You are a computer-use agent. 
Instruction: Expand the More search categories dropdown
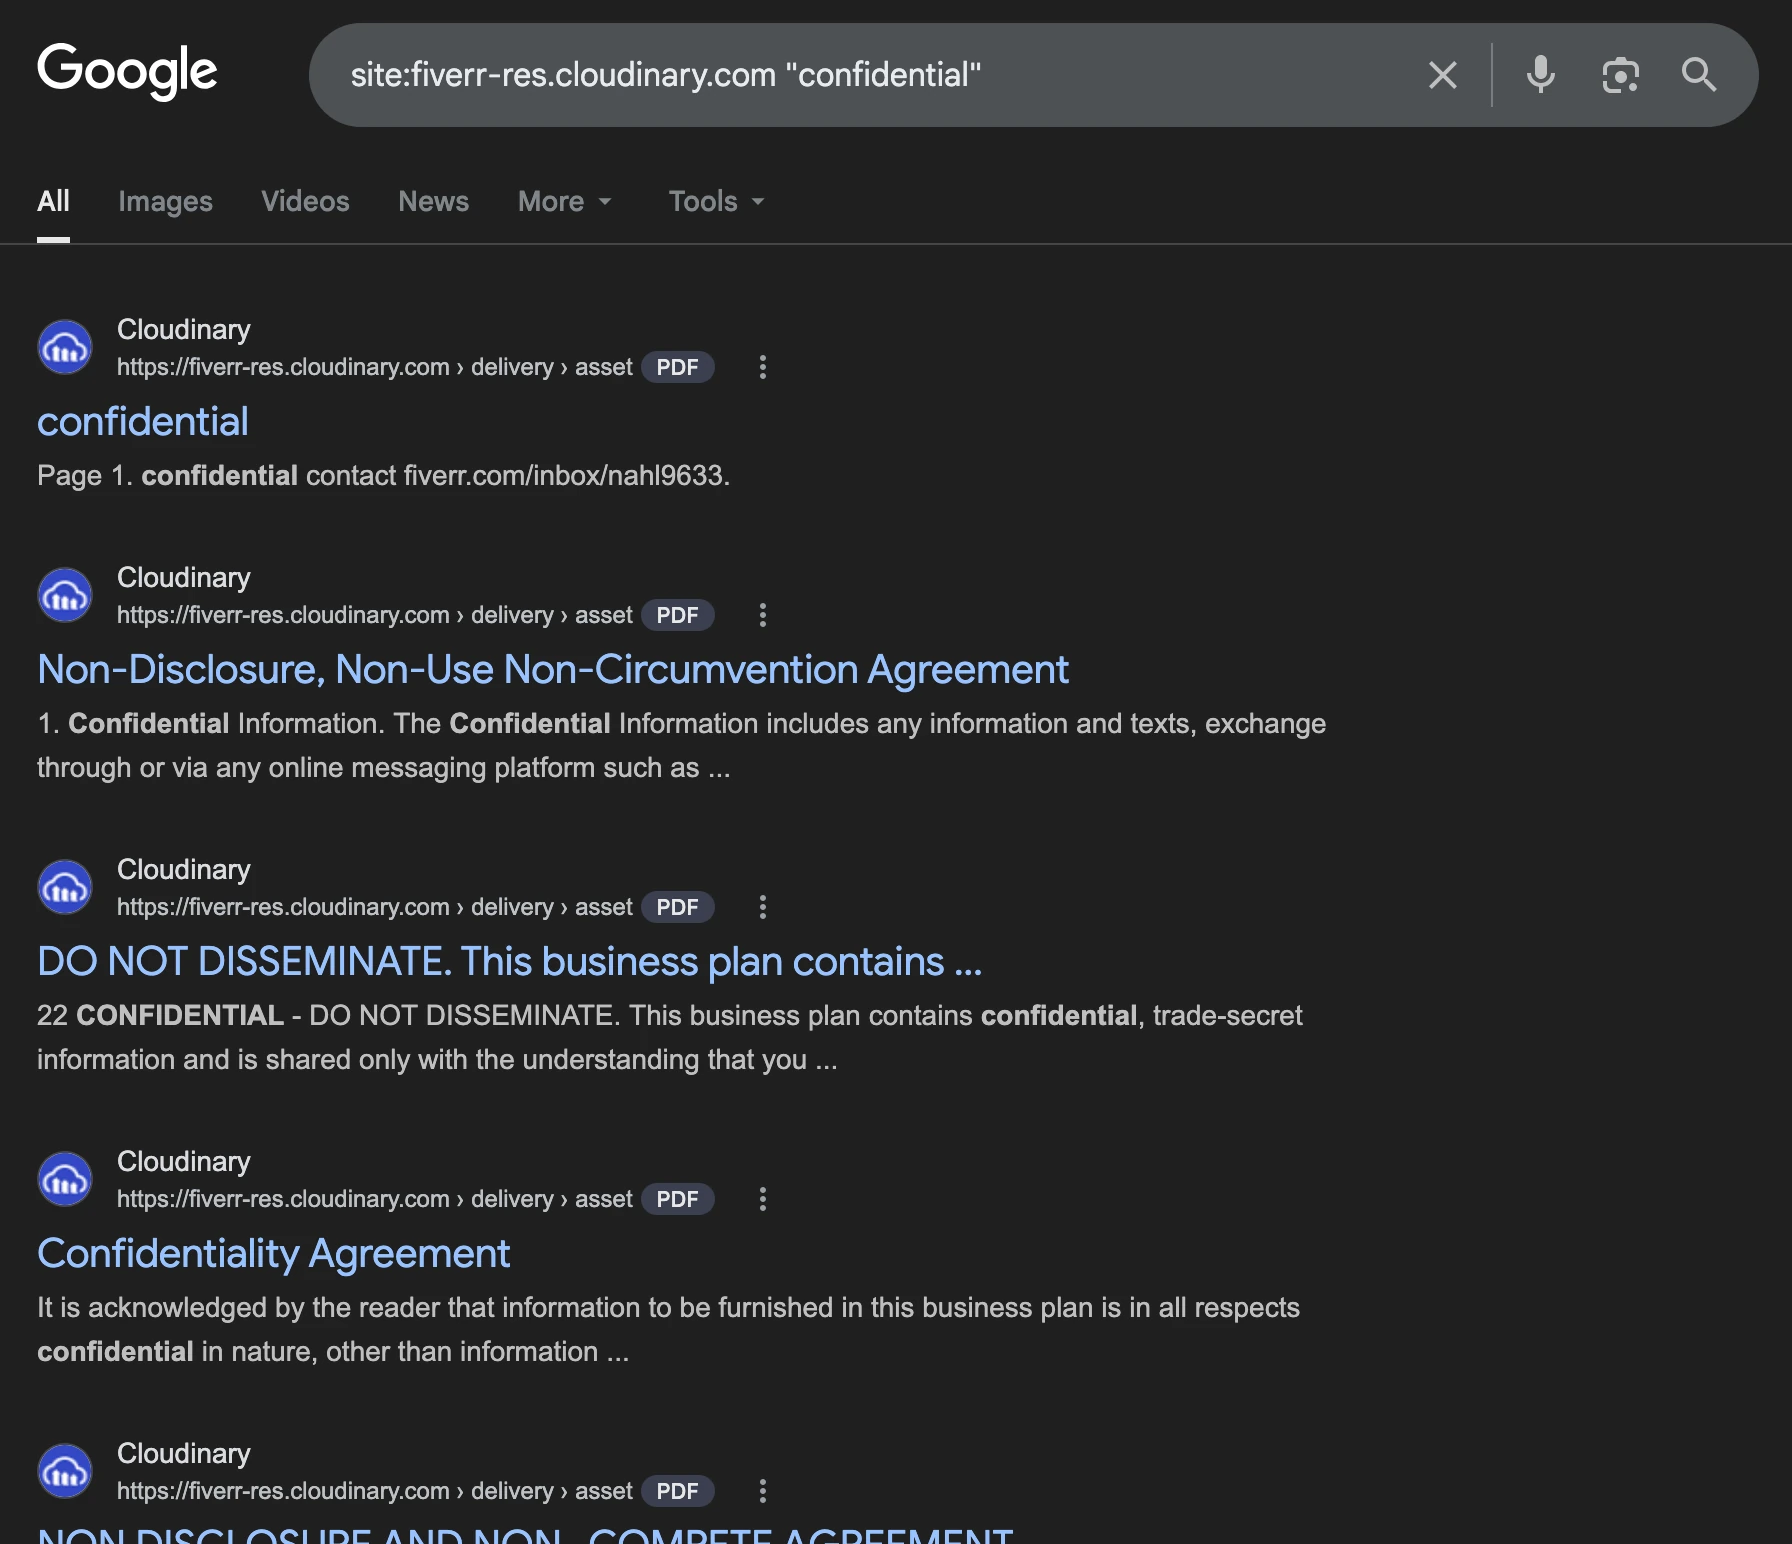[x=564, y=201]
